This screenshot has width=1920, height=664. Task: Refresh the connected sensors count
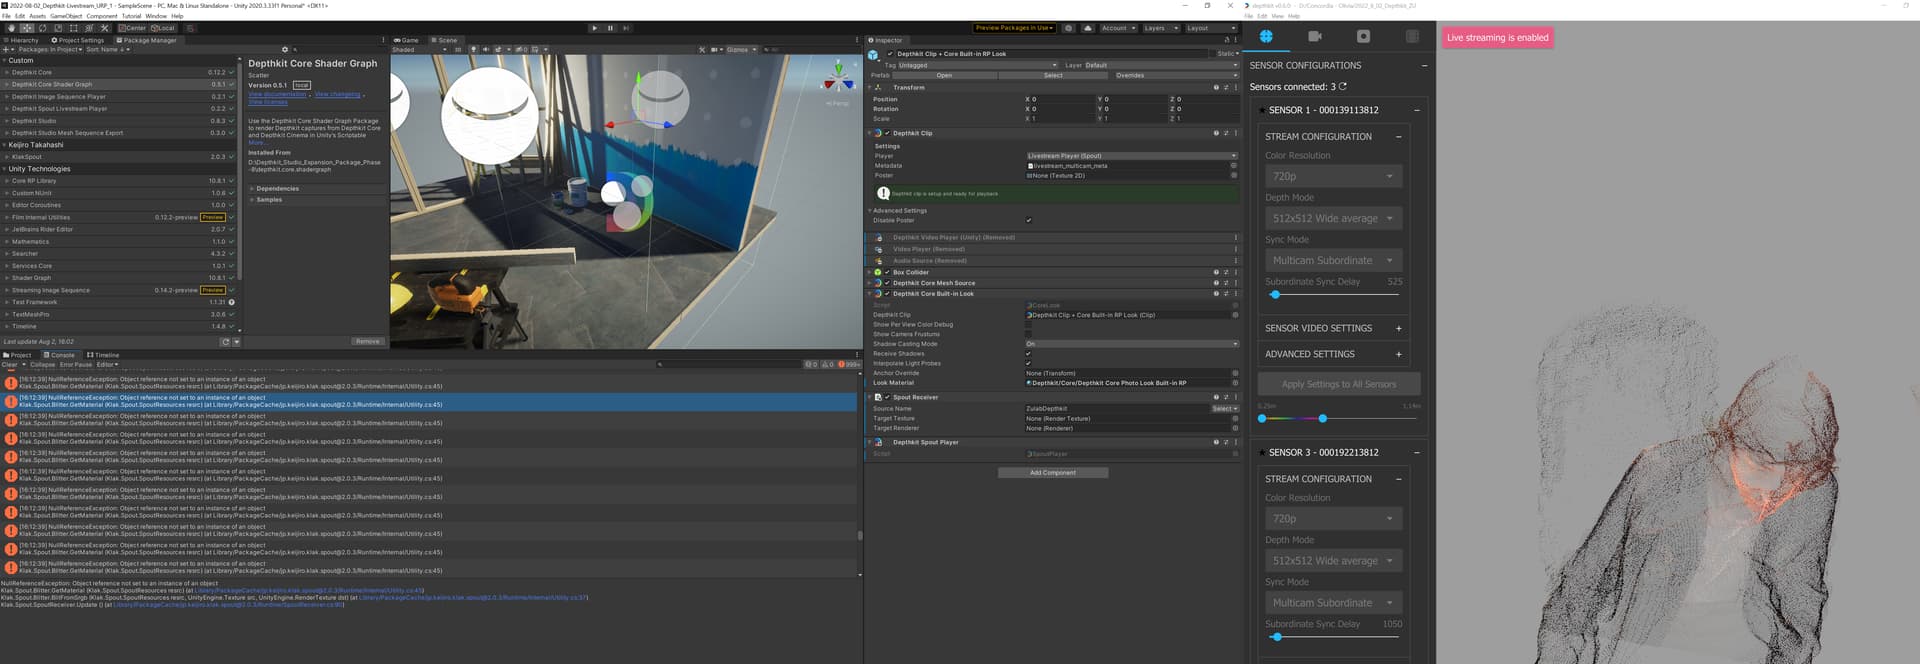[1343, 87]
